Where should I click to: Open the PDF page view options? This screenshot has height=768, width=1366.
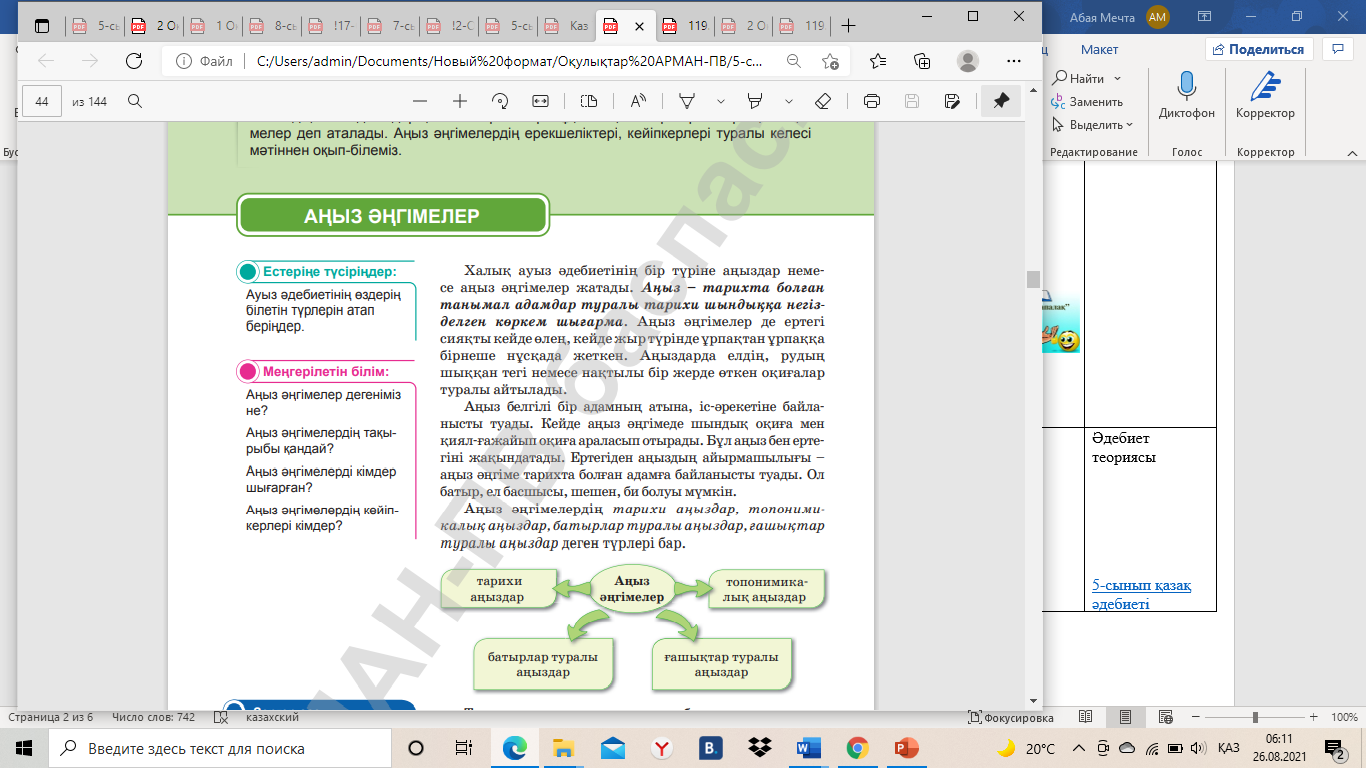tap(589, 101)
